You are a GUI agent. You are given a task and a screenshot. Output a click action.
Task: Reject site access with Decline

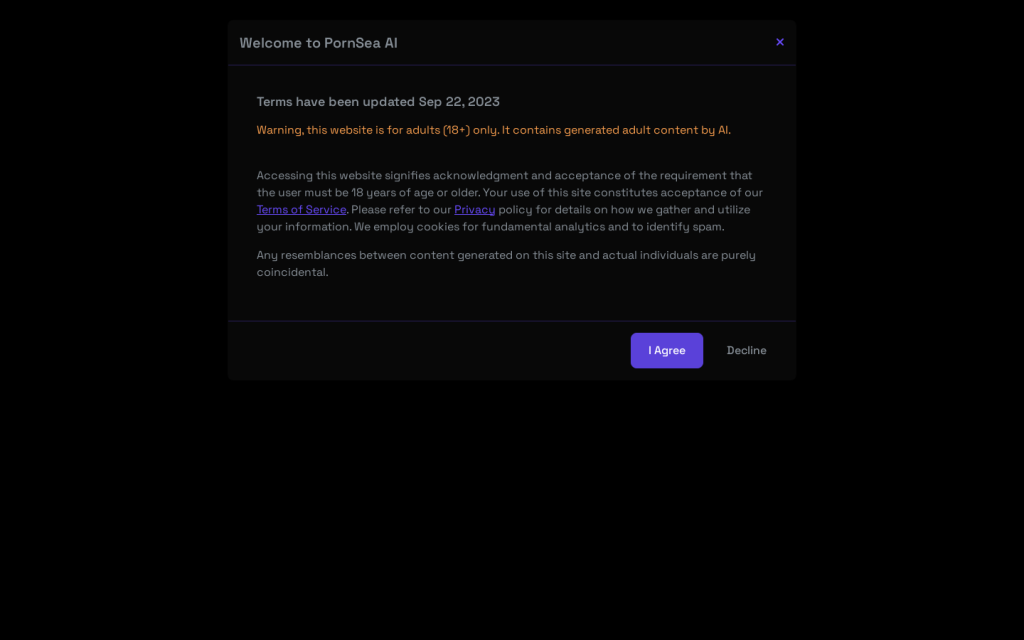[x=746, y=351]
